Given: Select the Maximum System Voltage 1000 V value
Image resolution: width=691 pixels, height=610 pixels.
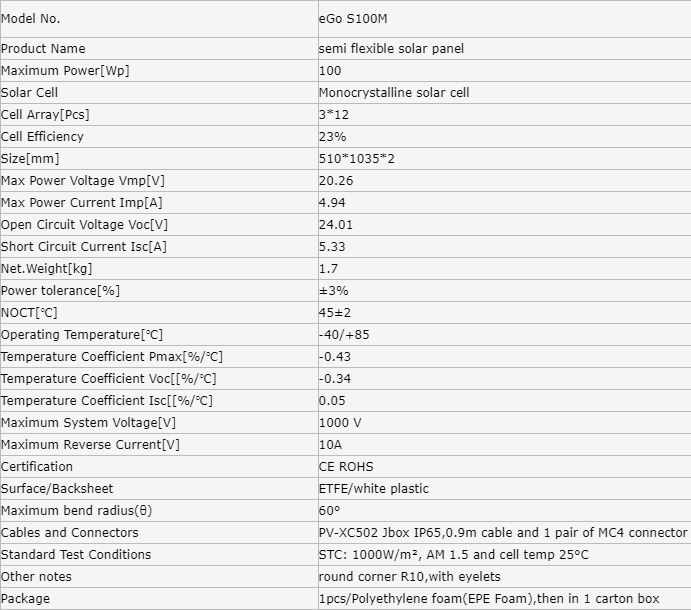Looking at the screenshot, I should 340,423.
